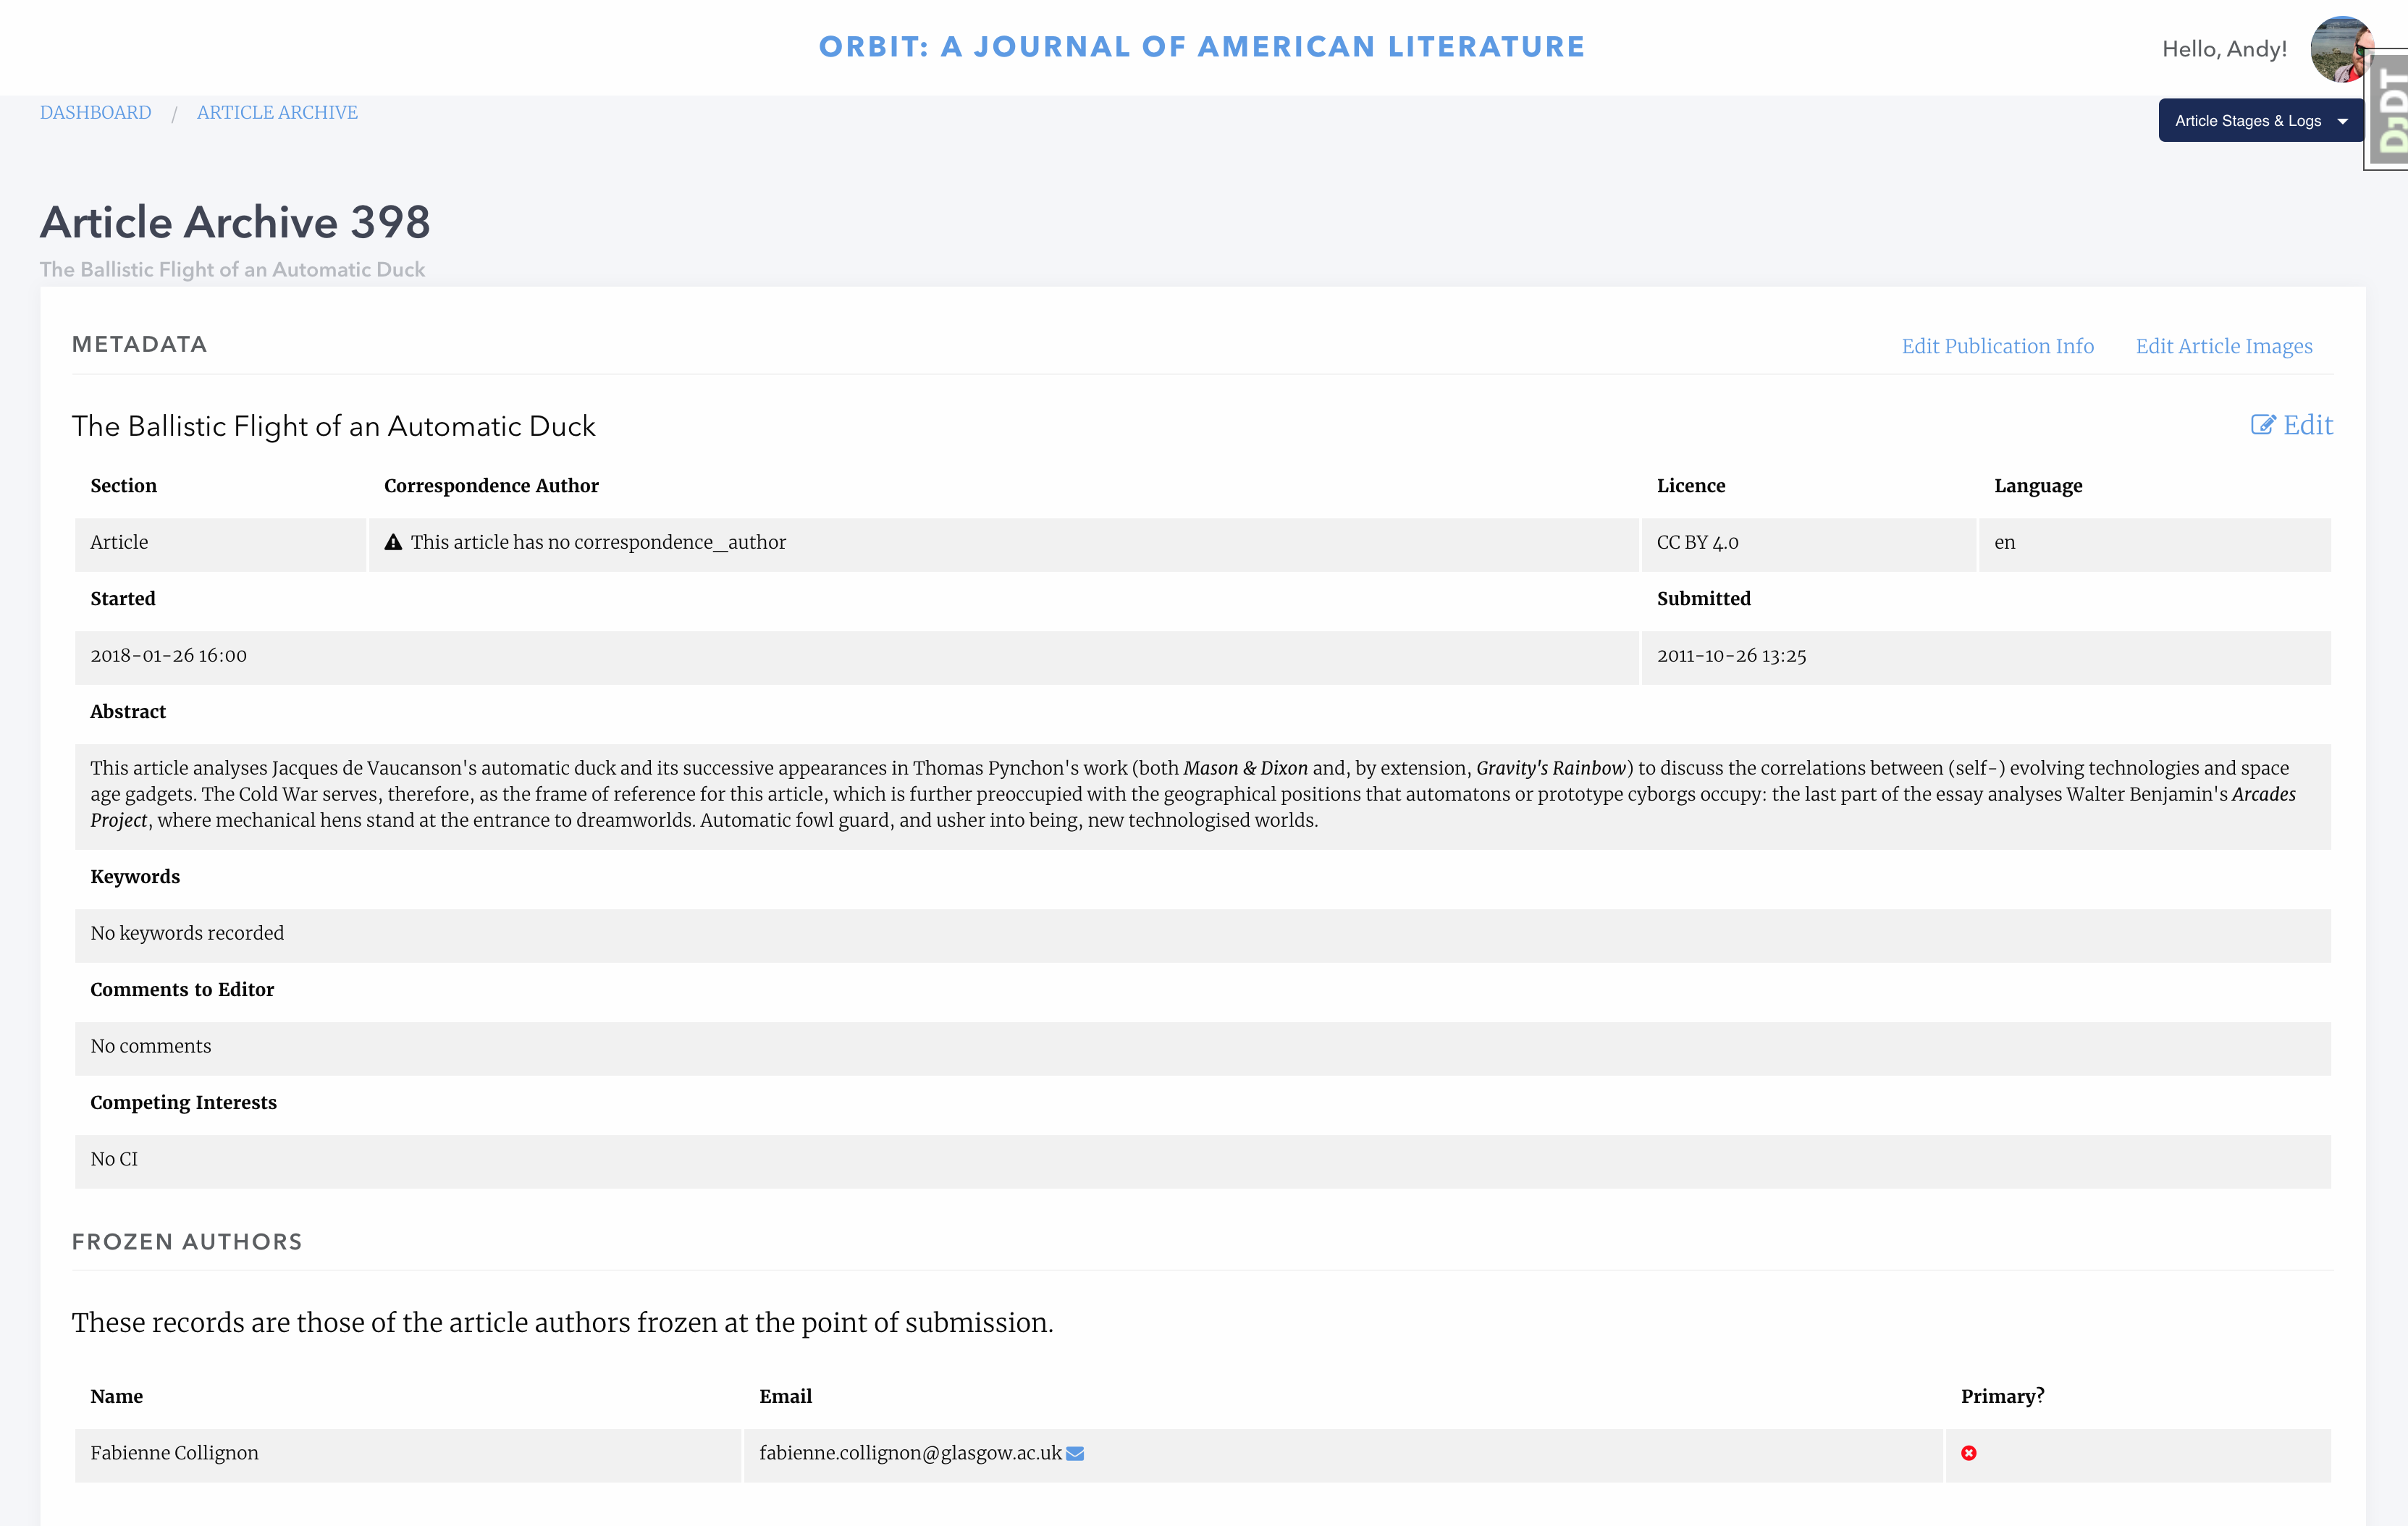Click the warning triangle for correspondence author

[393, 542]
